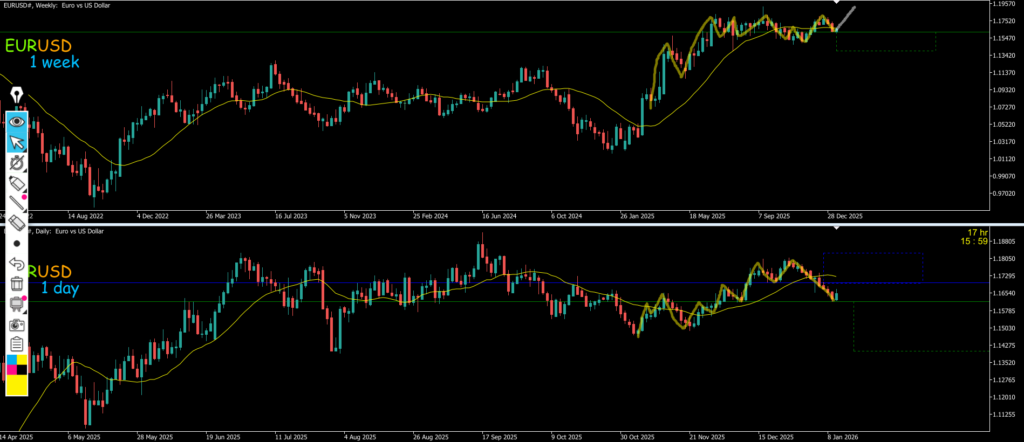This screenshot has height=442, width=1024.
Task: Click the blue horizontal line on daily chart
Action: point(500,283)
